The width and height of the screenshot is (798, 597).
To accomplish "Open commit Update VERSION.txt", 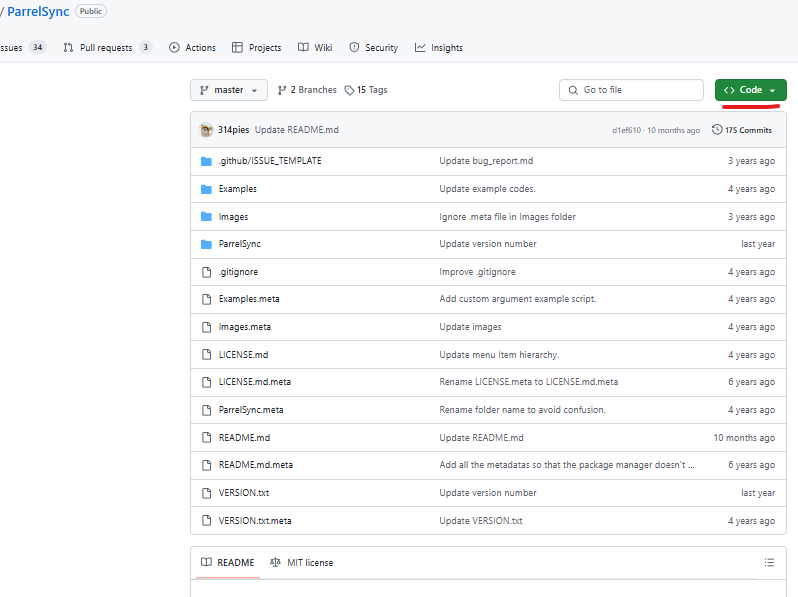I will click(481, 521).
